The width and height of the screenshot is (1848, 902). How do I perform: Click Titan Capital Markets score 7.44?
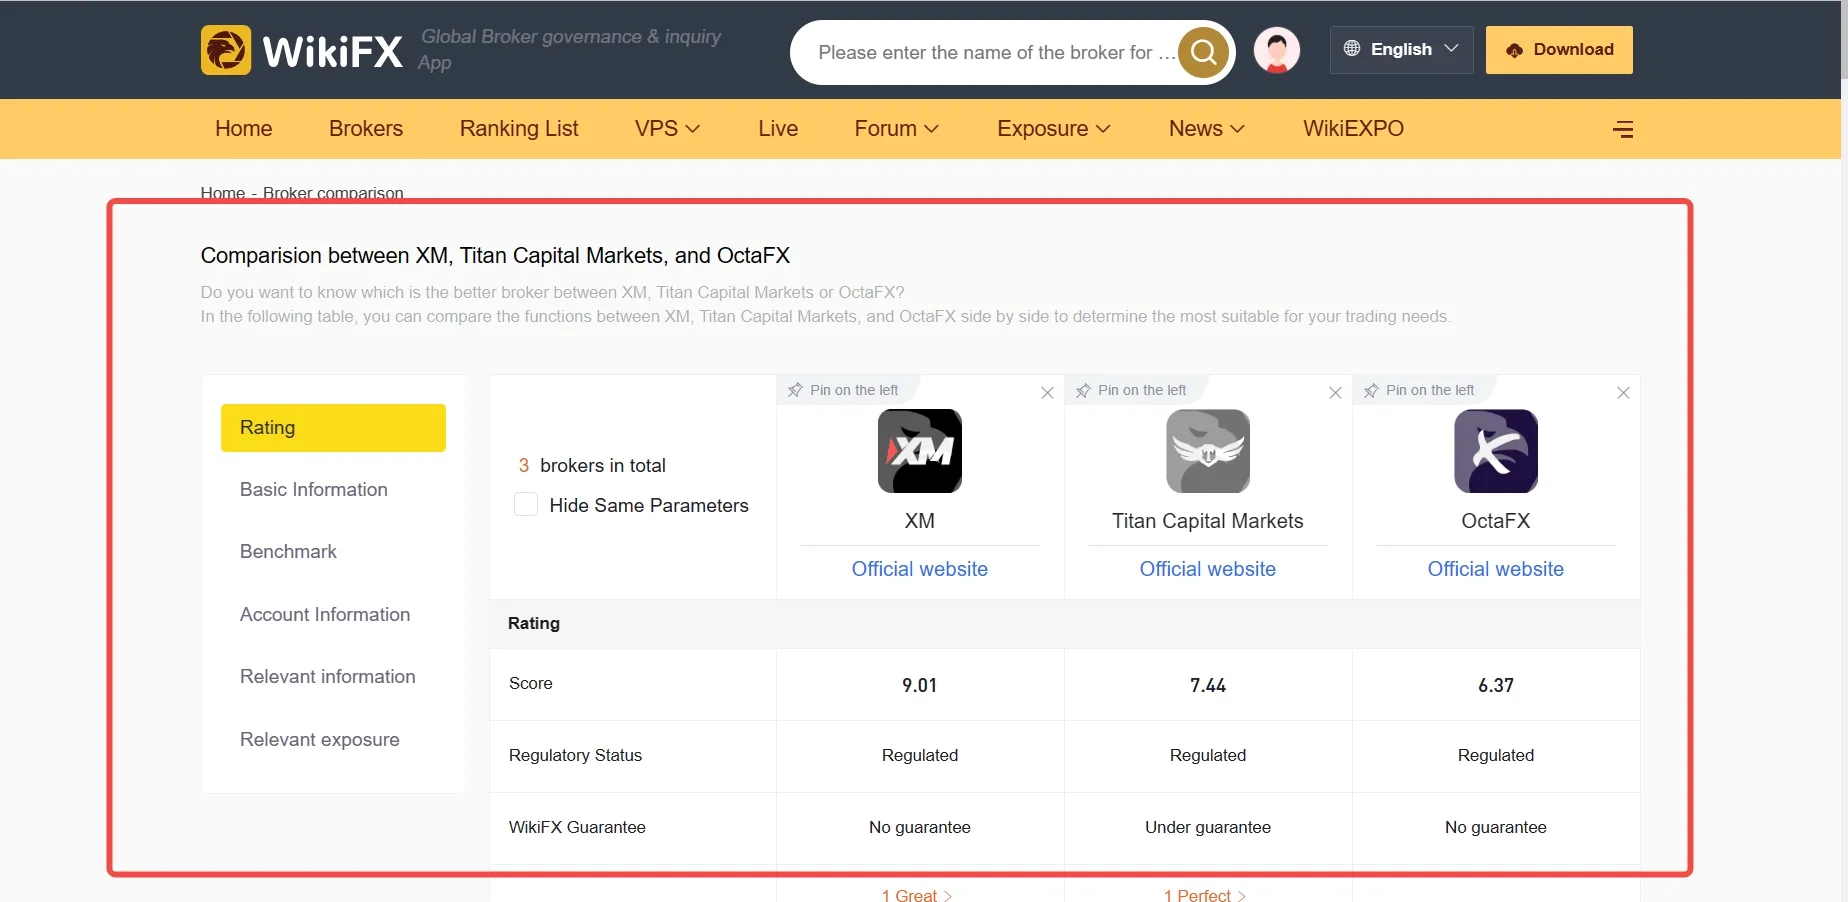[1208, 685]
